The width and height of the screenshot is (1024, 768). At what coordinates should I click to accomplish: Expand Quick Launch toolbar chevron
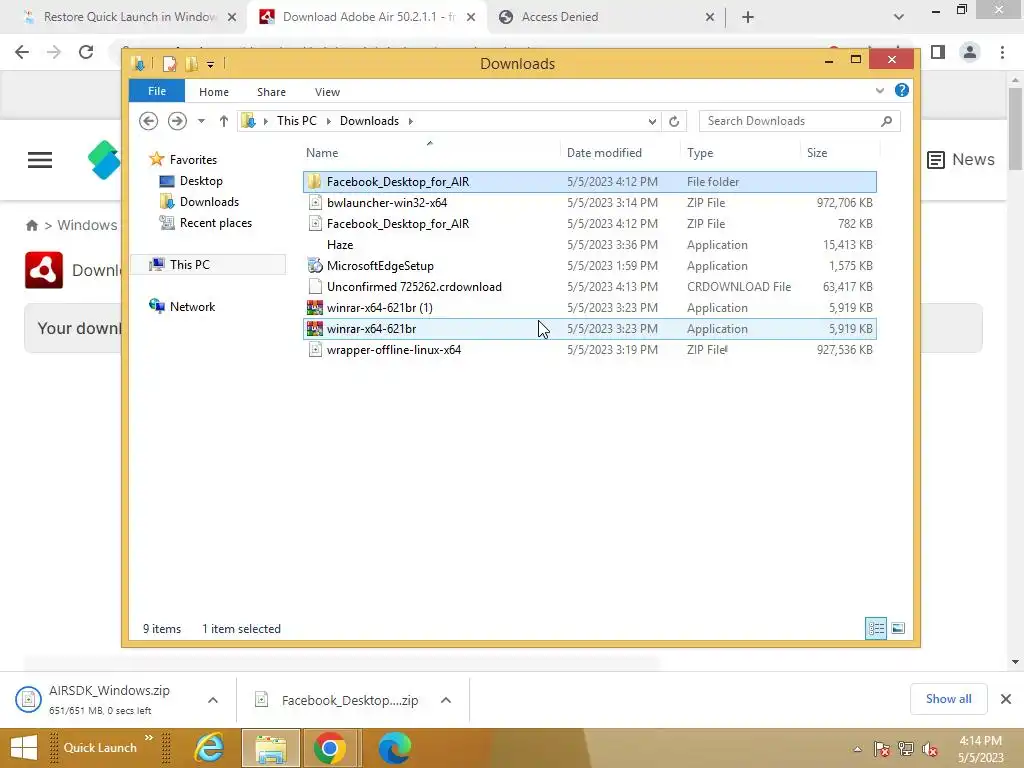coord(149,738)
